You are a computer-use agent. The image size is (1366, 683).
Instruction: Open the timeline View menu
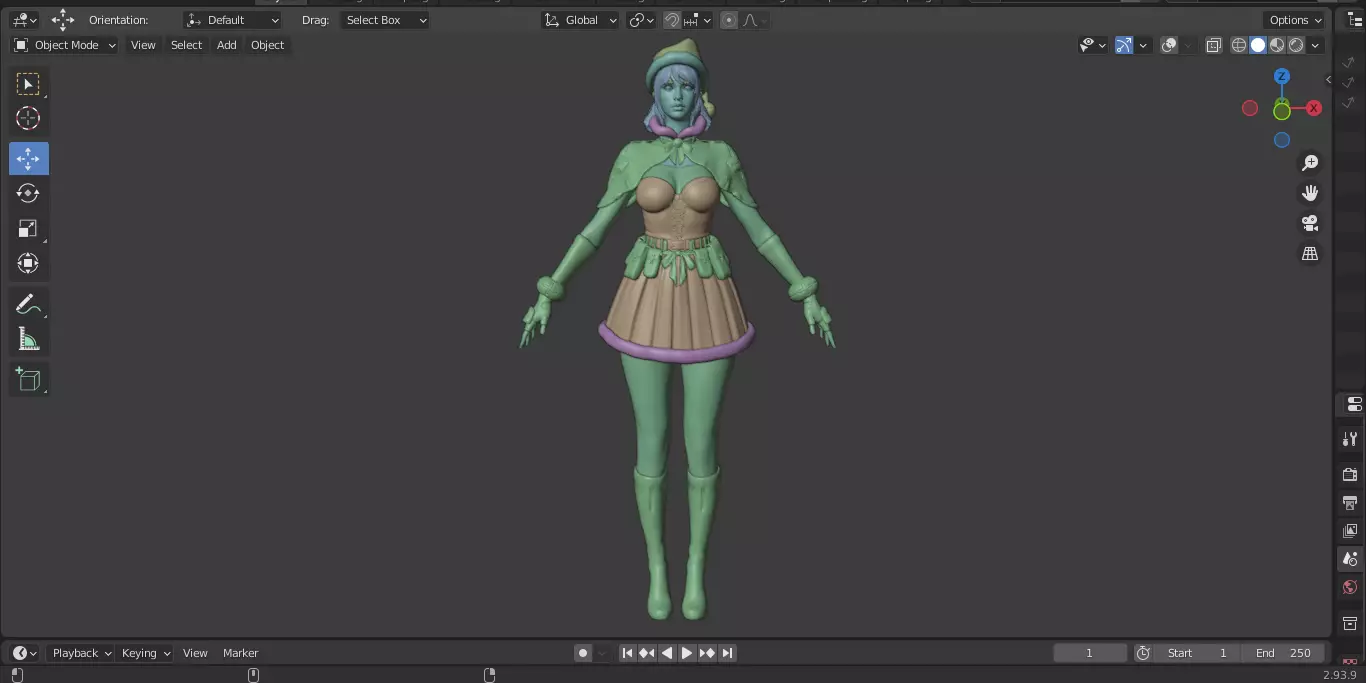[195, 653]
